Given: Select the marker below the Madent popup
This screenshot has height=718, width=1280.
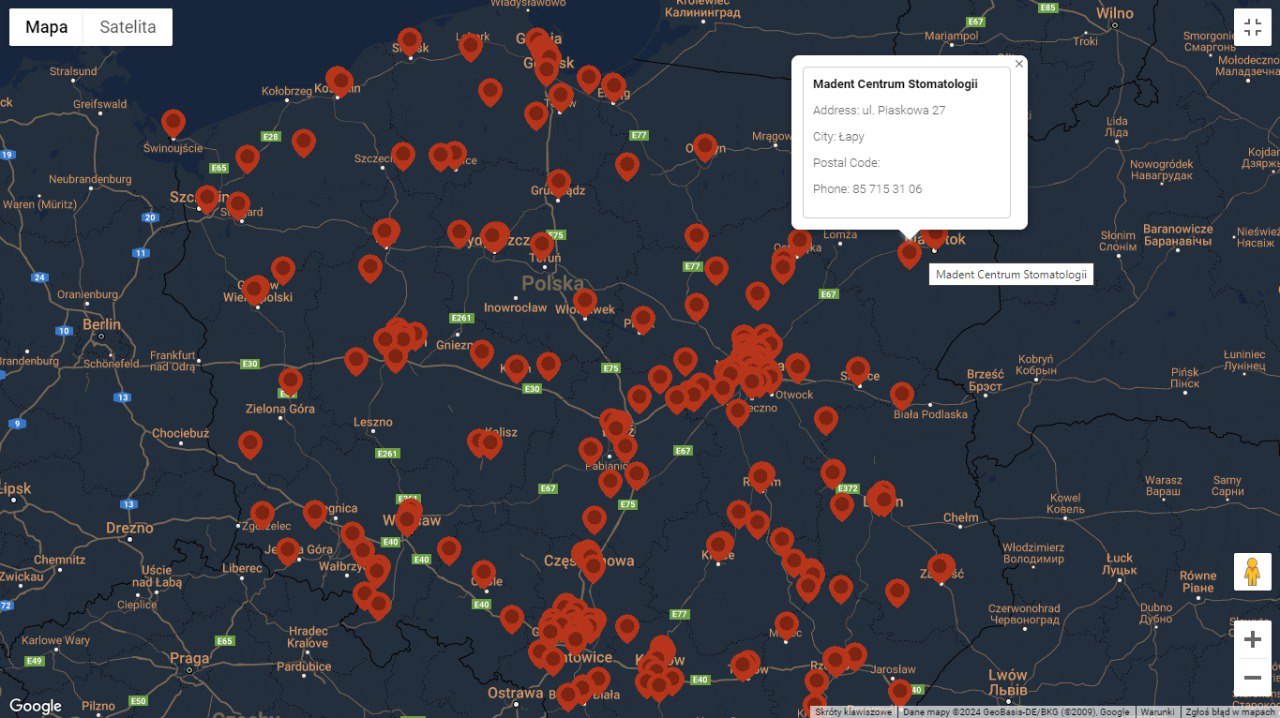Looking at the screenshot, I should pyautogui.click(x=909, y=253).
